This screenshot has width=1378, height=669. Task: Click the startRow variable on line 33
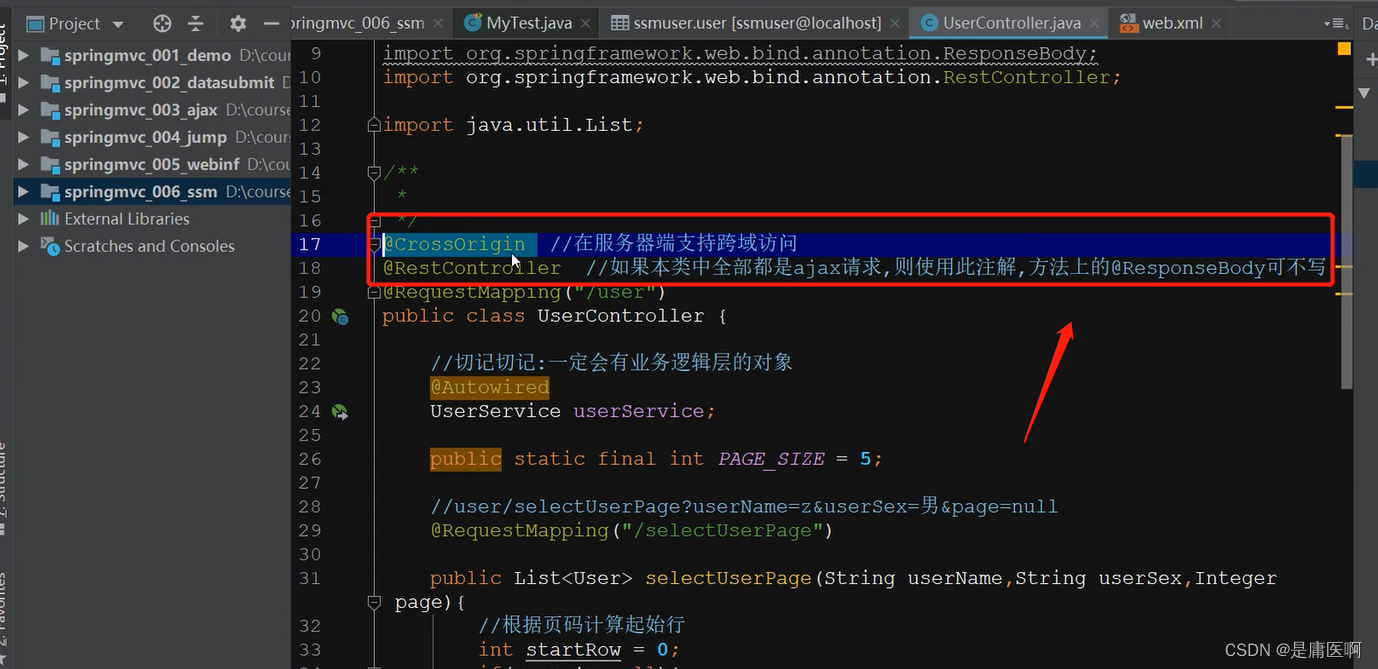point(573,649)
